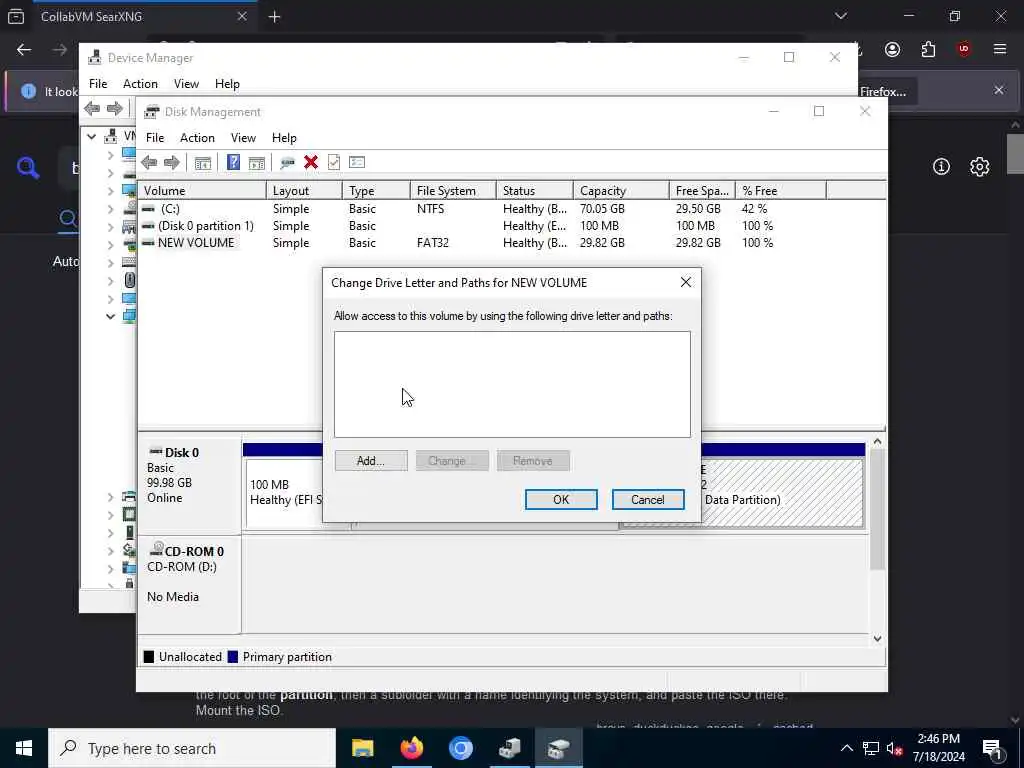Image resolution: width=1024 pixels, height=768 pixels.
Task: Click the Add... button in the dialog
Action: tap(371, 461)
